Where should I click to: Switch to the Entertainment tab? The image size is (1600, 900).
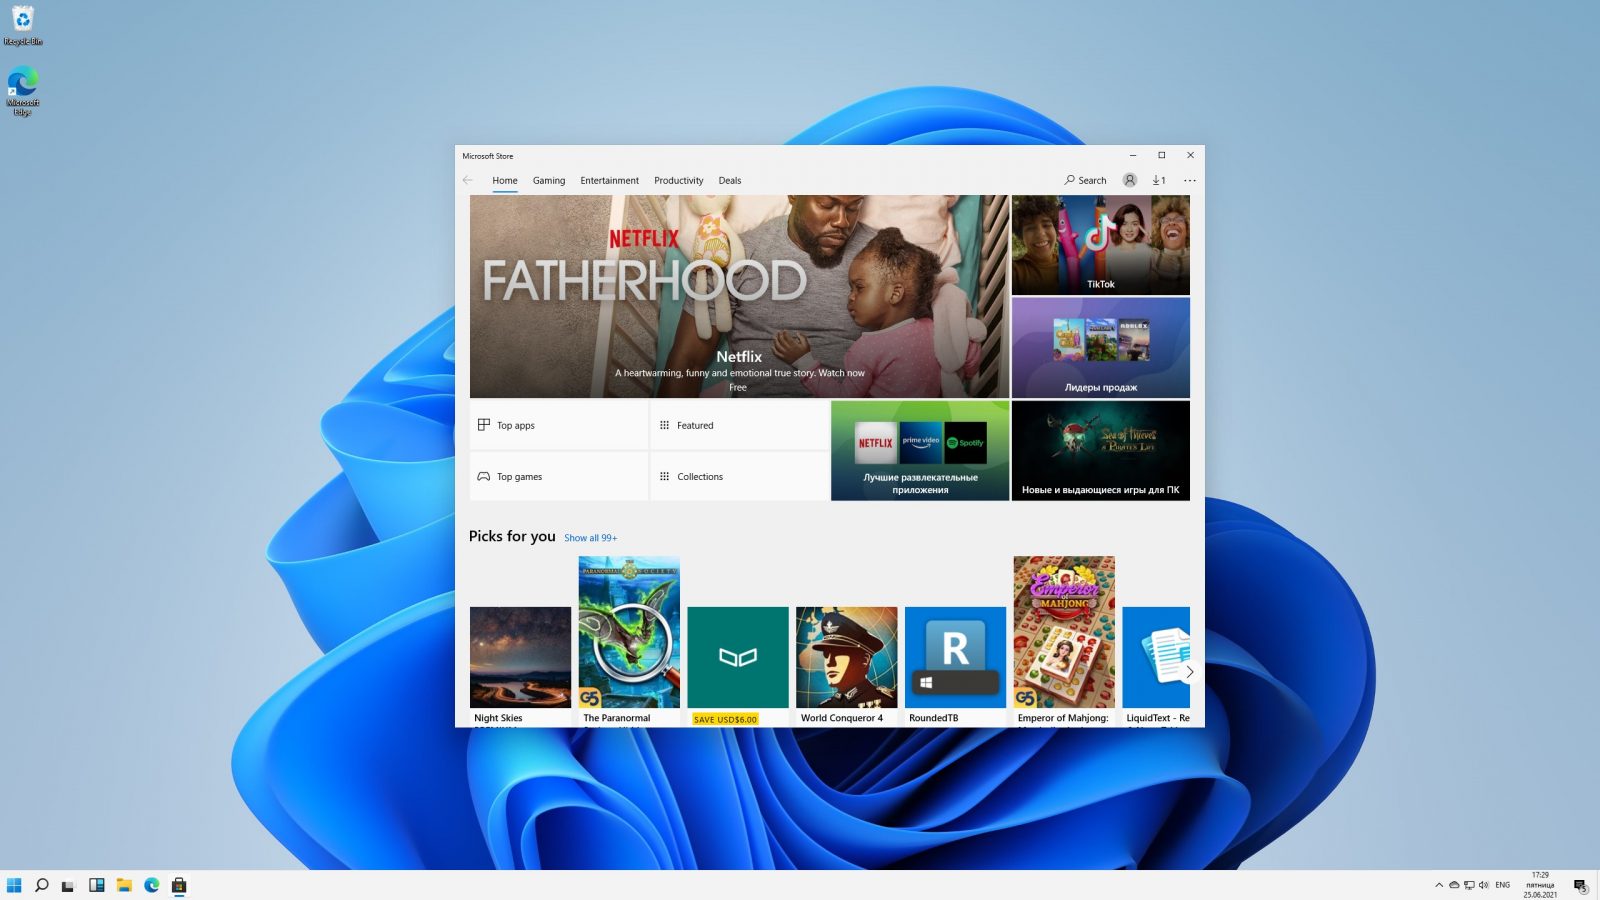(x=609, y=181)
